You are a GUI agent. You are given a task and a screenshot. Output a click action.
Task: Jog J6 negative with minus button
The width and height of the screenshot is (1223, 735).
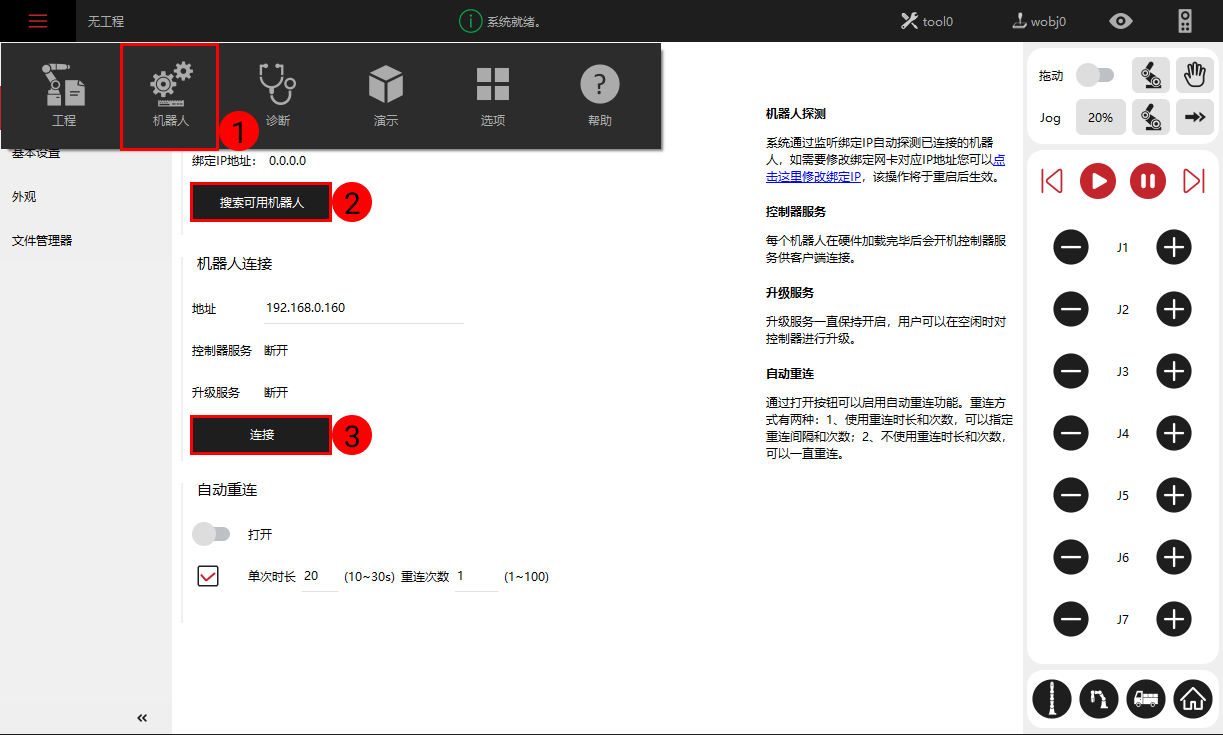pos(1071,557)
